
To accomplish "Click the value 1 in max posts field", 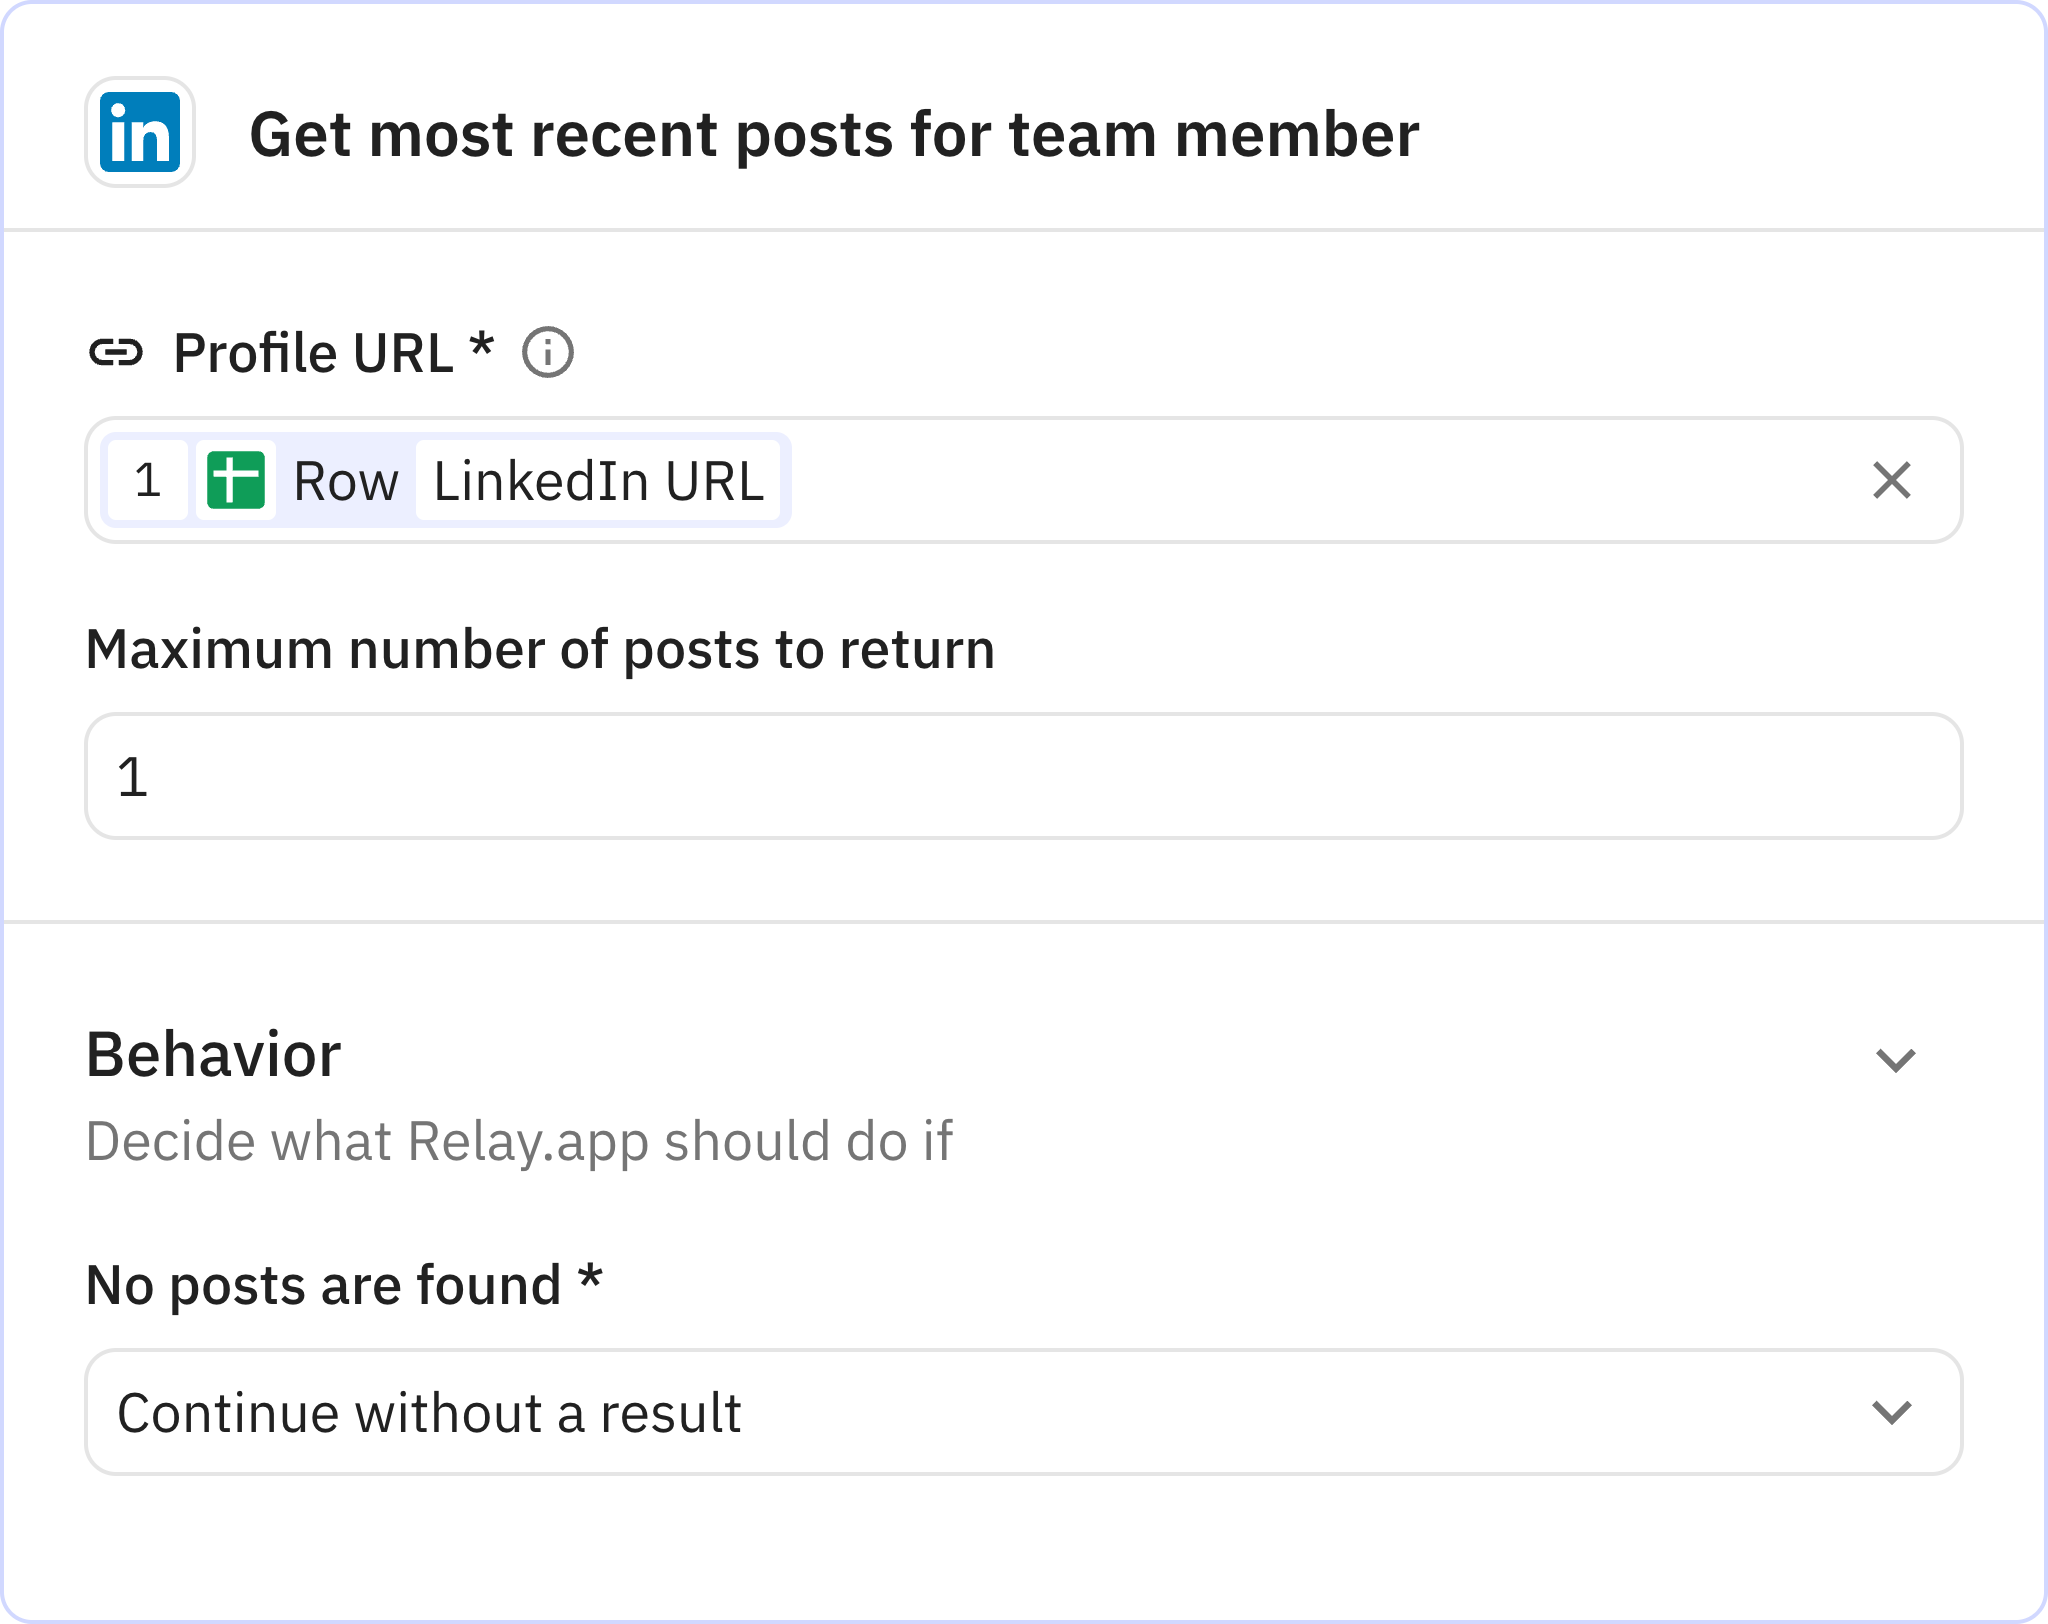I will [x=133, y=777].
